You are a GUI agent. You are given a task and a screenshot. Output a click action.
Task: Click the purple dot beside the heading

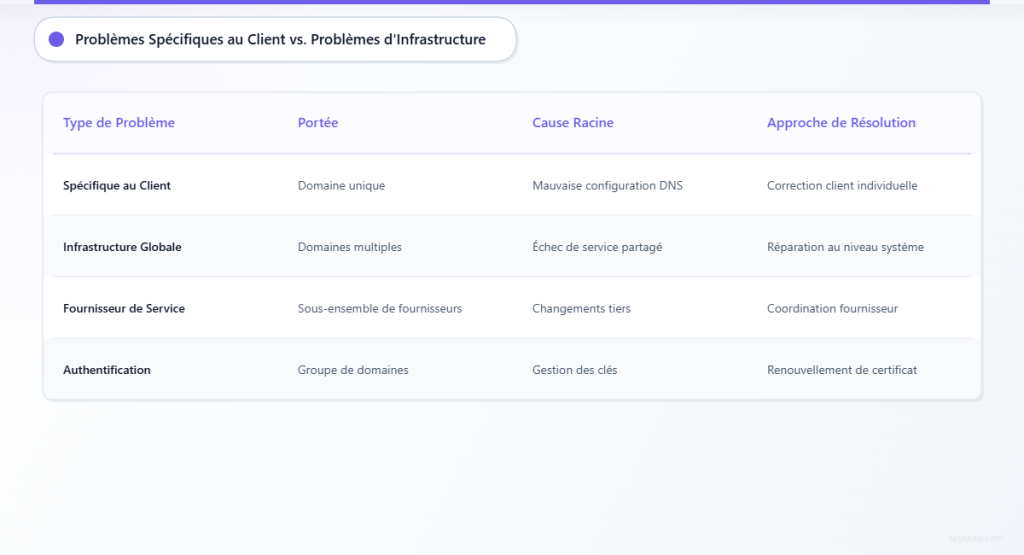[56, 40]
